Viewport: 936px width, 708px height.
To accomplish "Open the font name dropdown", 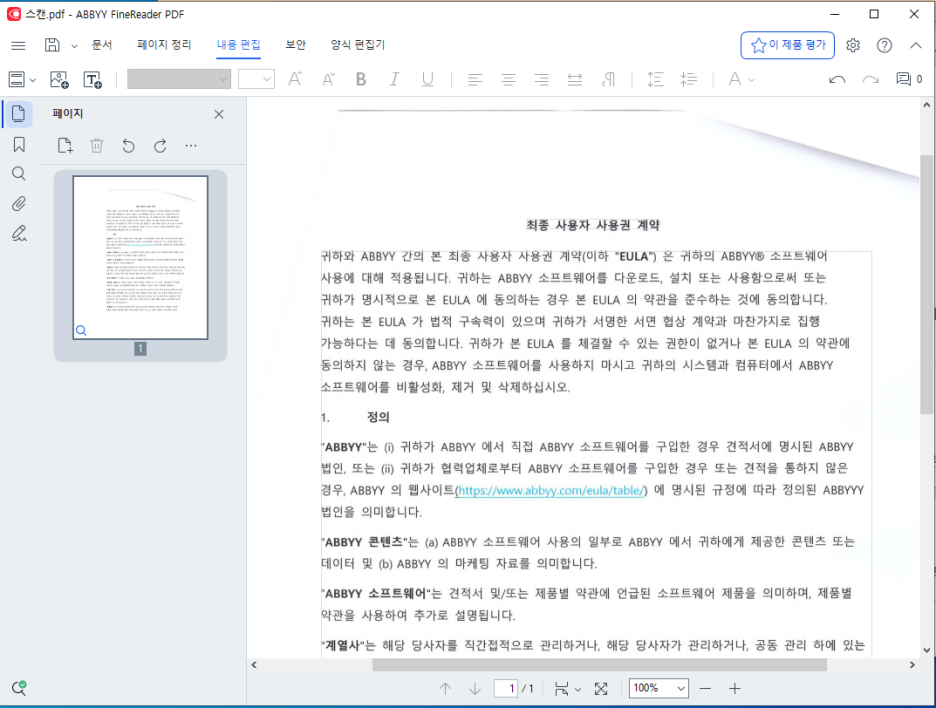I will click(179, 79).
